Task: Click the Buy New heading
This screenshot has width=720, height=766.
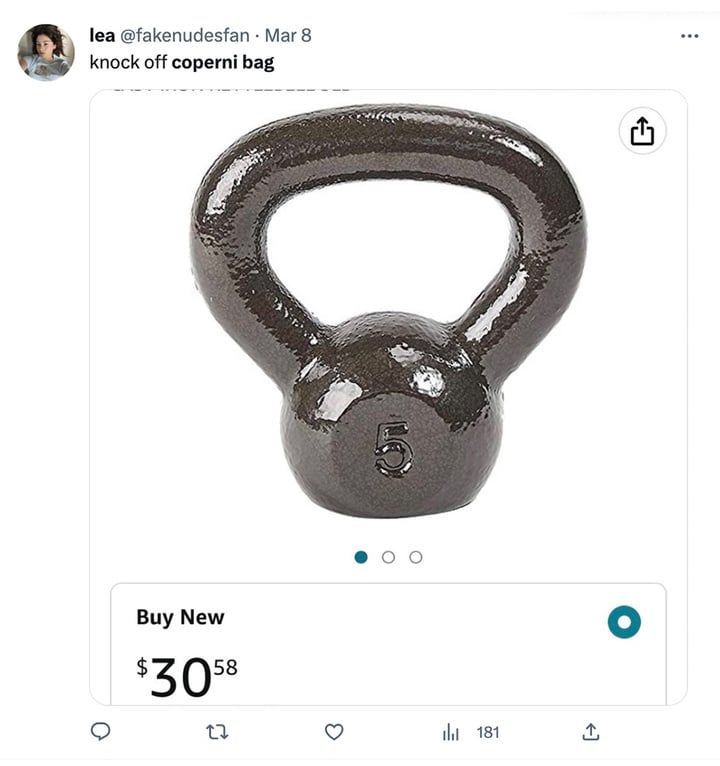Action: [x=180, y=617]
